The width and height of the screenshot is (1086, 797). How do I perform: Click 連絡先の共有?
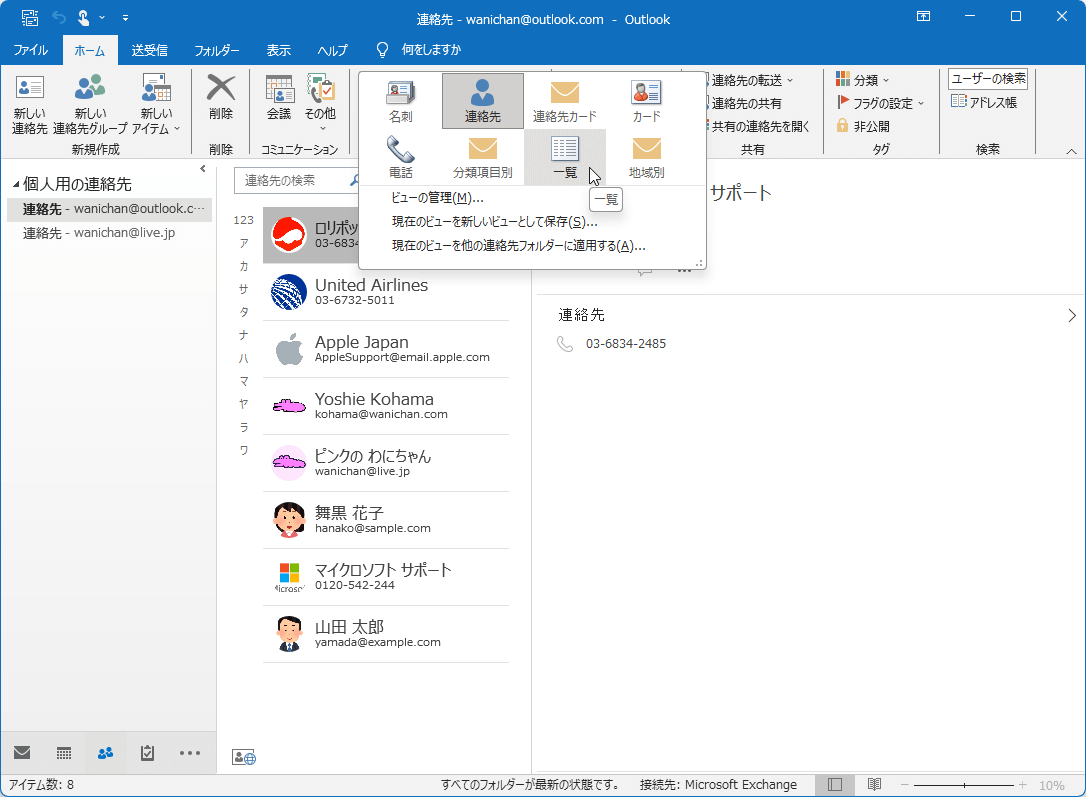746,103
